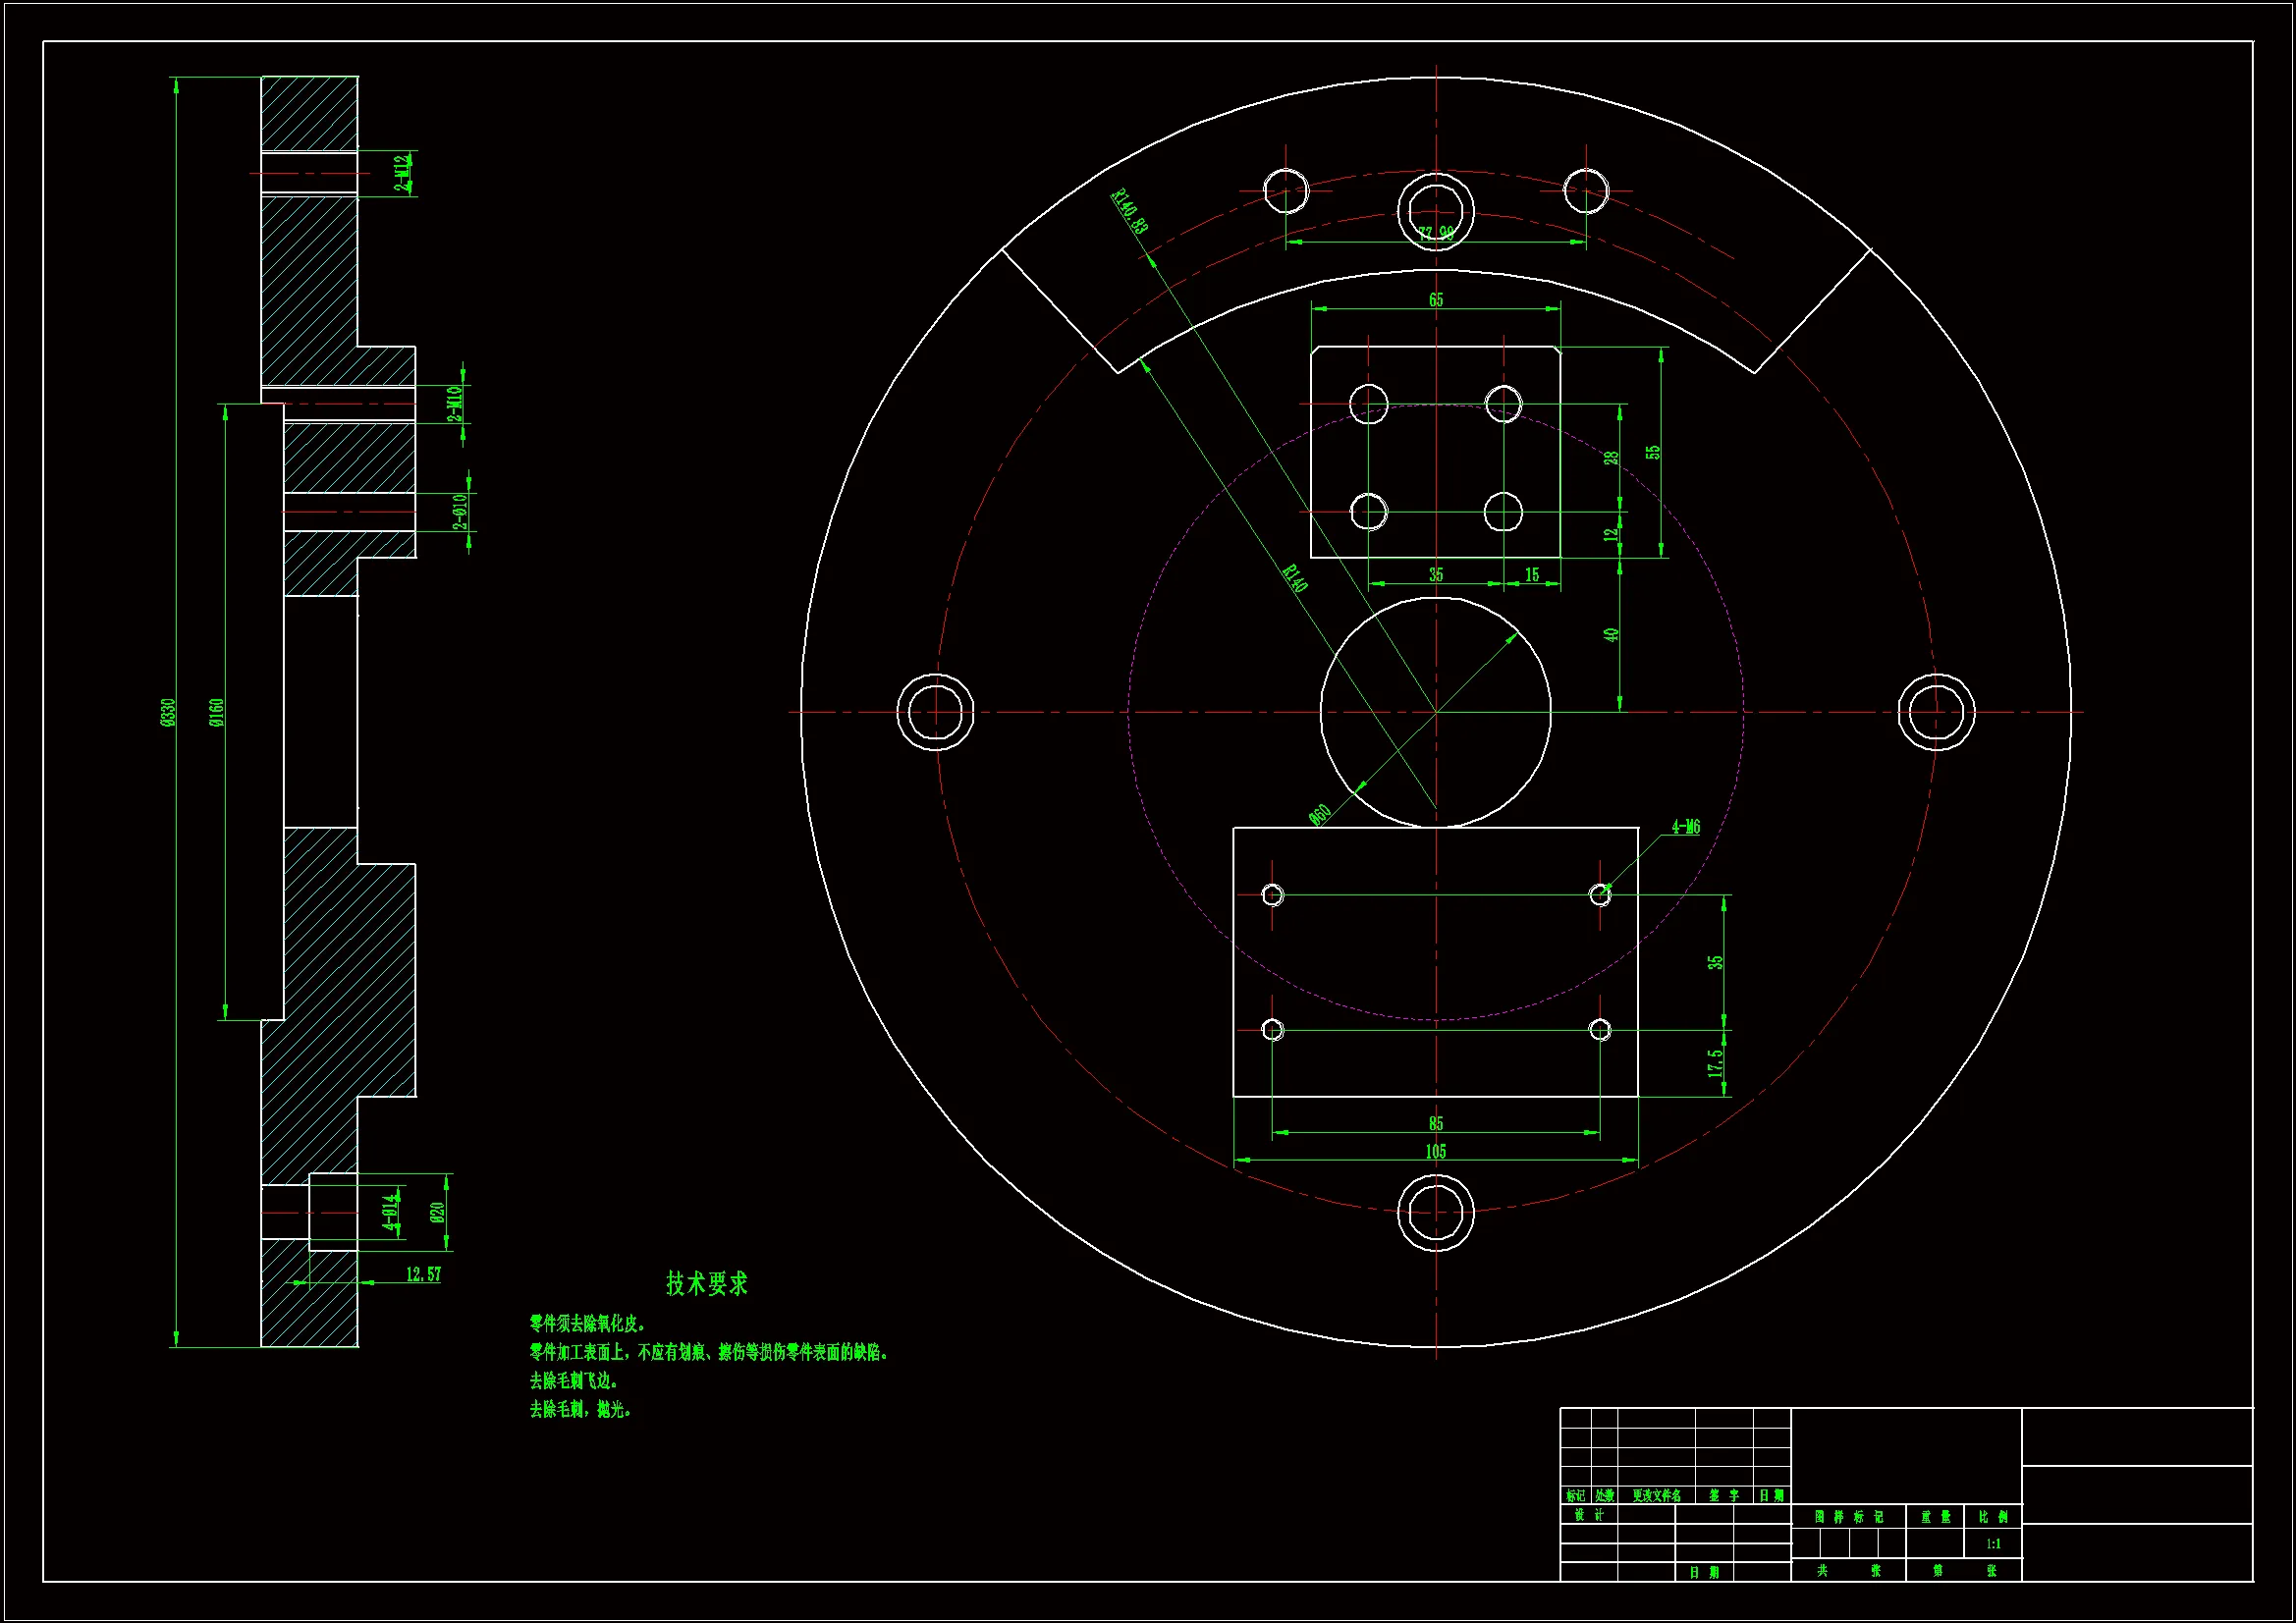Select the 1:1 scale value in title block
The height and width of the screenshot is (1623, 2296).
click(x=1993, y=1544)
